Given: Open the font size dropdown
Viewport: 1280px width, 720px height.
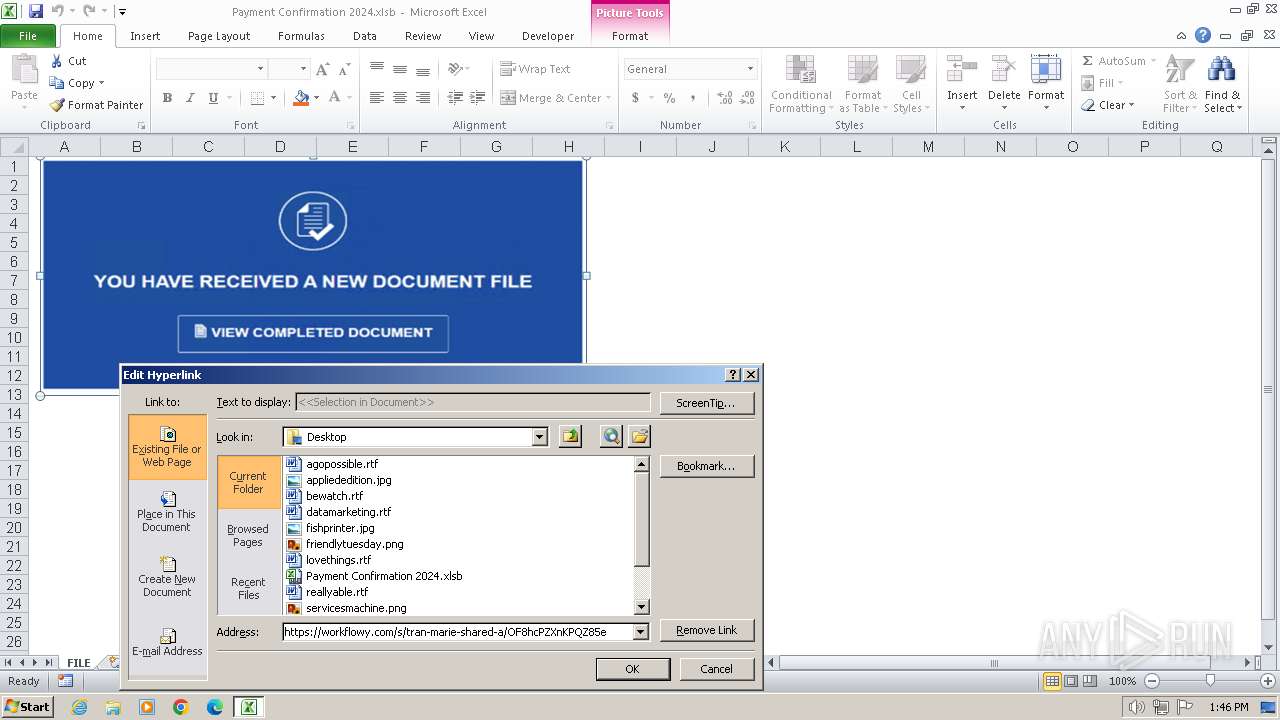Looking at the screenshot, I should tap(302, 69).
